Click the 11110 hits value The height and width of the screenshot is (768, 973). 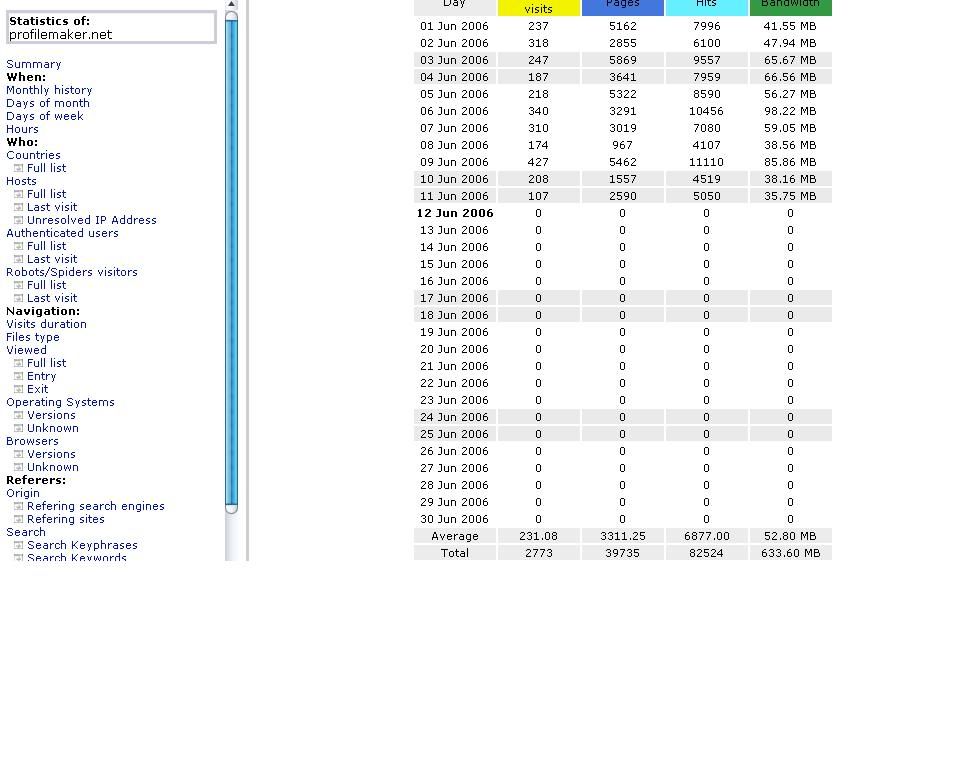pyautogui.click(x=706, y=163)
